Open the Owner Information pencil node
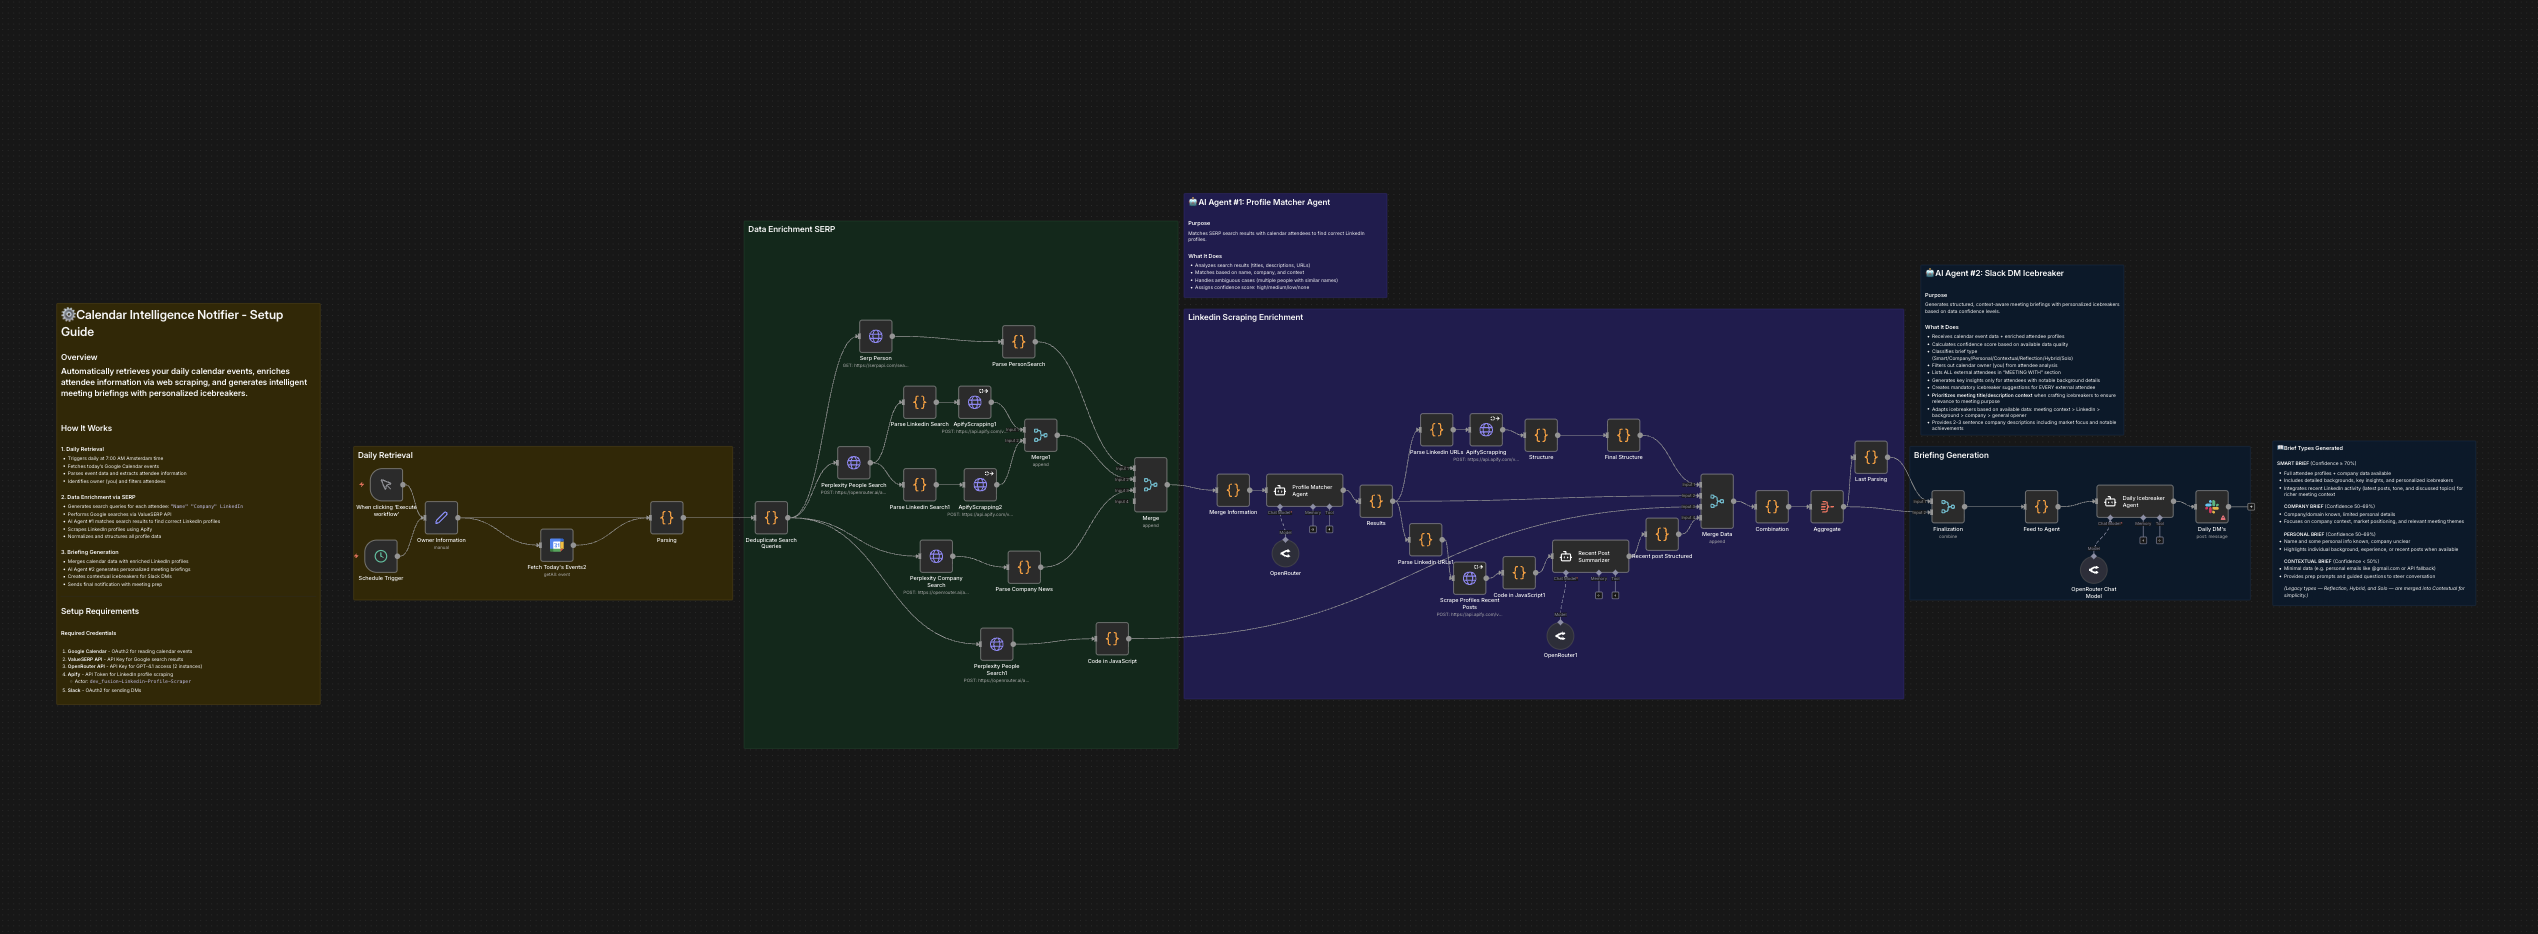Viewport: 2538px width, 934px height. 441,518
